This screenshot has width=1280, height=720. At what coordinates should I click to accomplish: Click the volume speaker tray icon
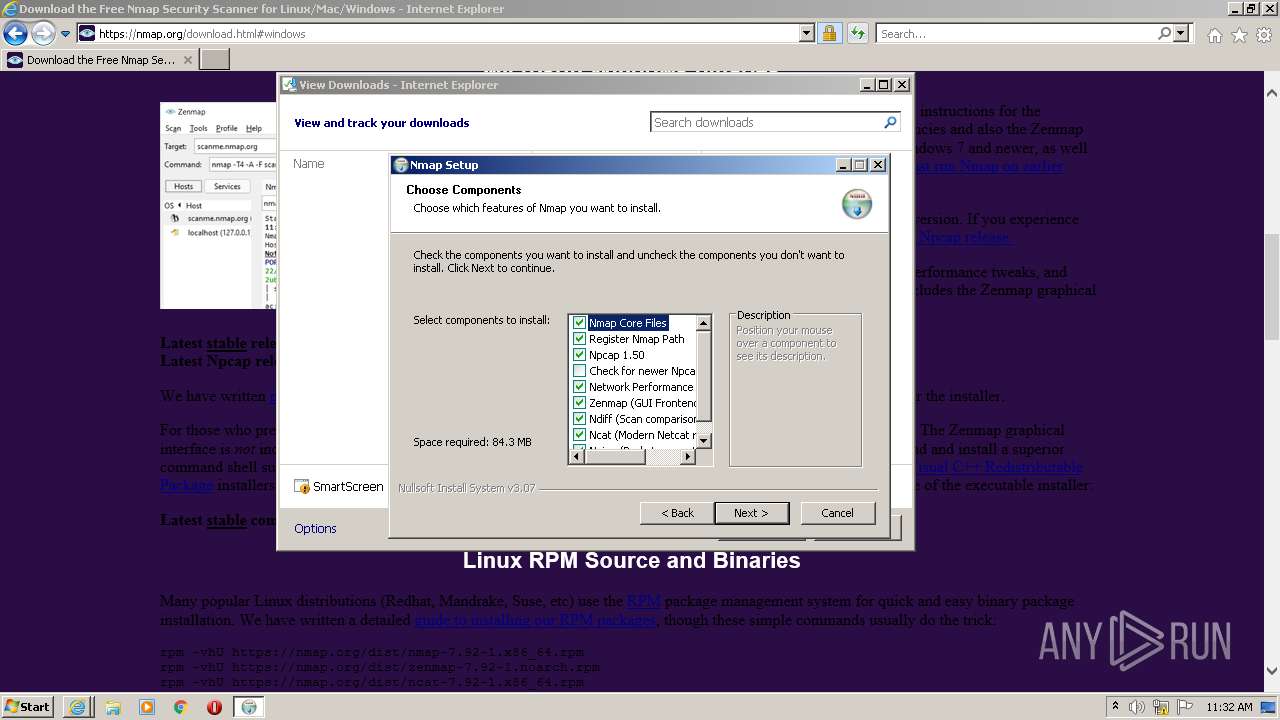click(x=1139, y=707)
